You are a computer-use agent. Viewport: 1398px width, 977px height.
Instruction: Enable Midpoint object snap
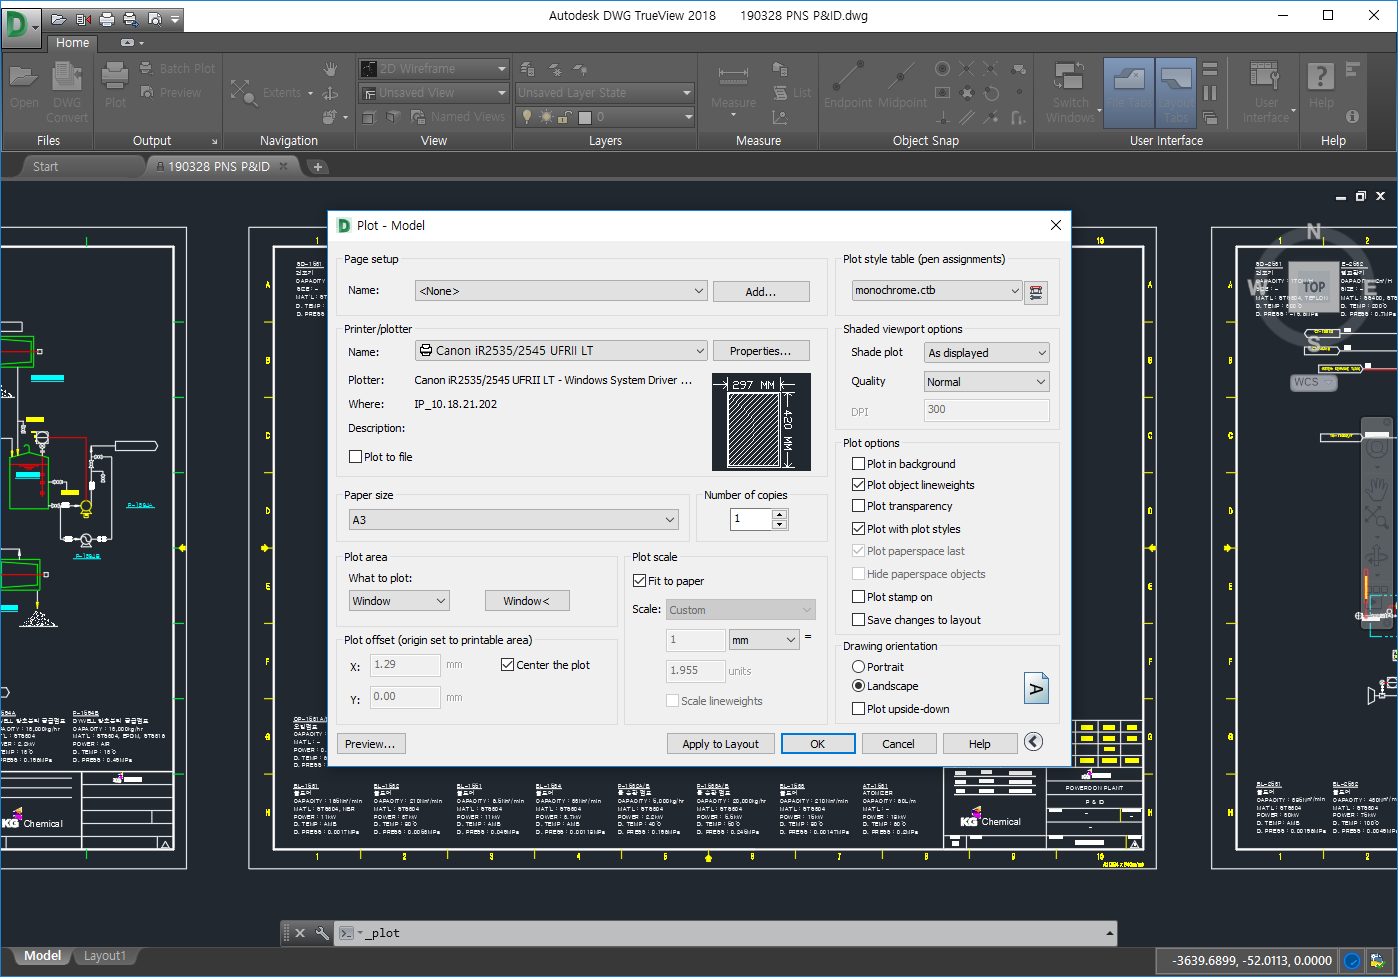pos(902,85)
